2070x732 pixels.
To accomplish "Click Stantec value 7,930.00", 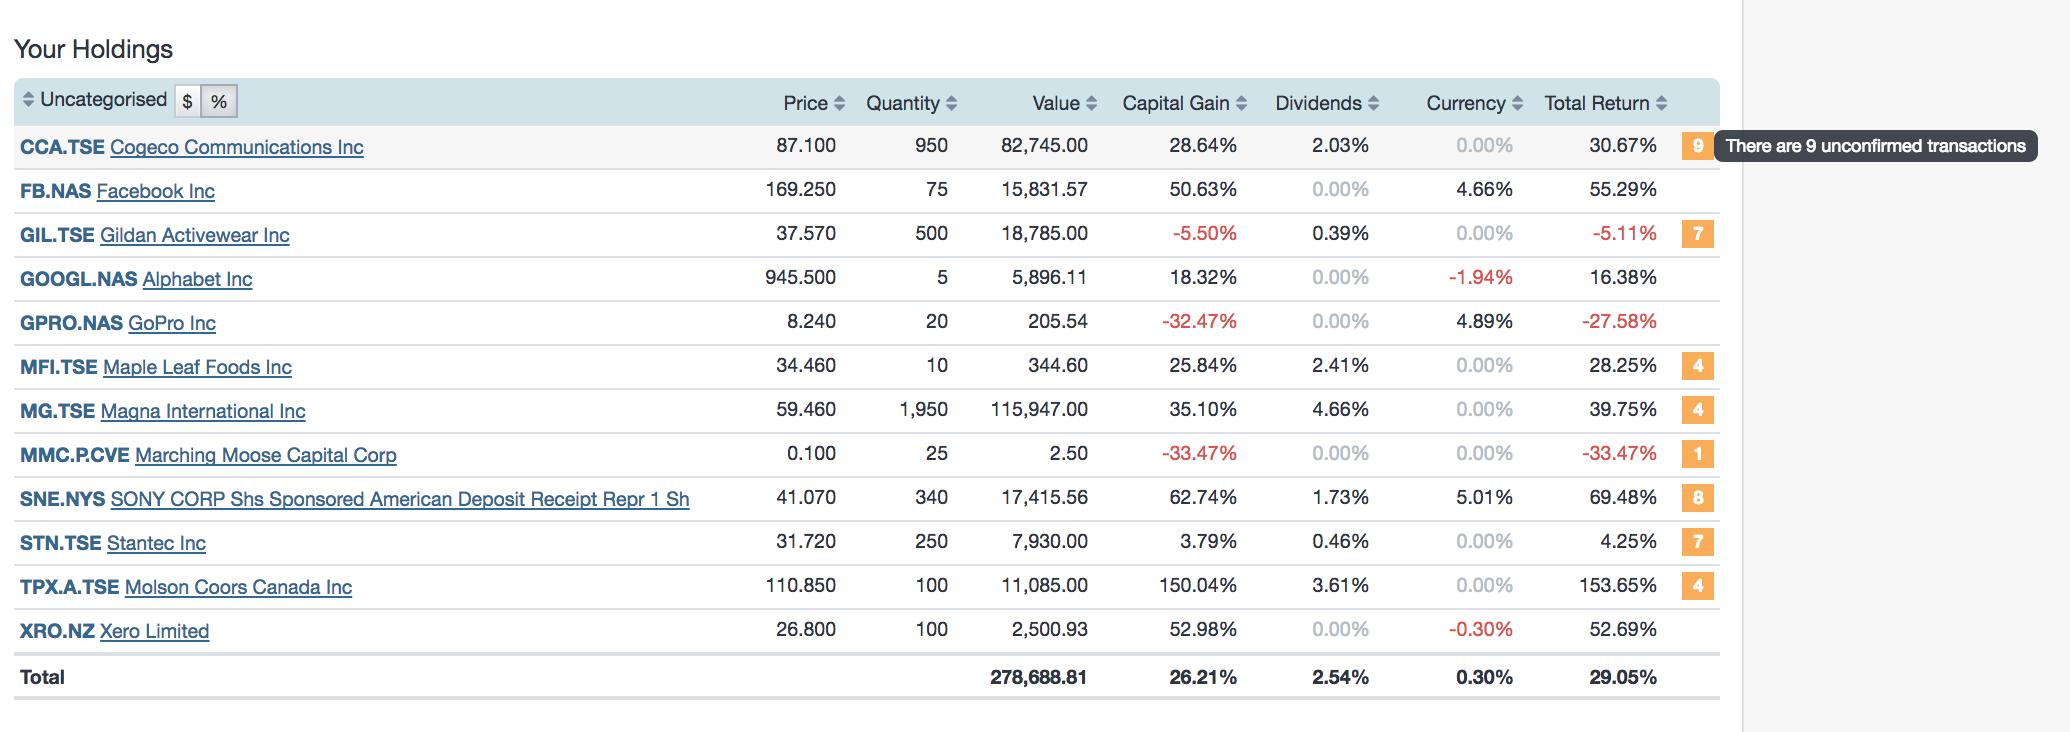I will click(1050, 541).
